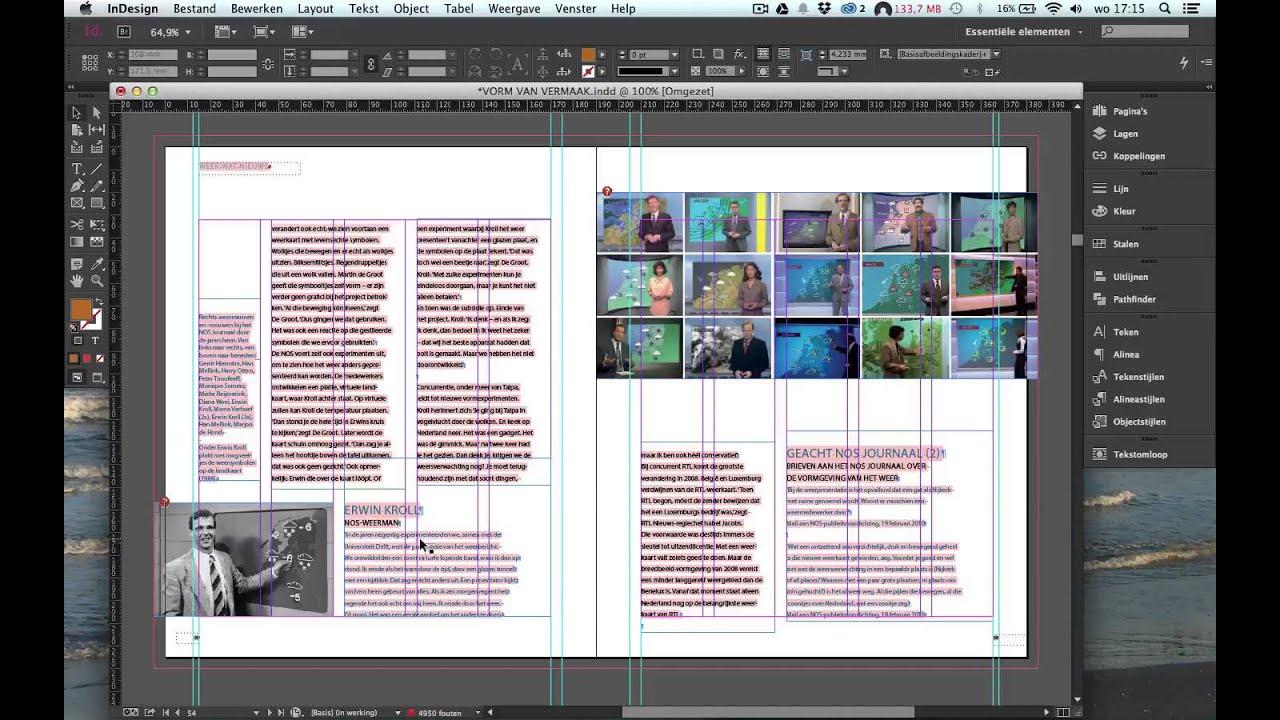This screenshot has width=1280, height=720.
Task: Open the fx effects button in control bar
Action: pyautogui.click(x=739, y=54)
